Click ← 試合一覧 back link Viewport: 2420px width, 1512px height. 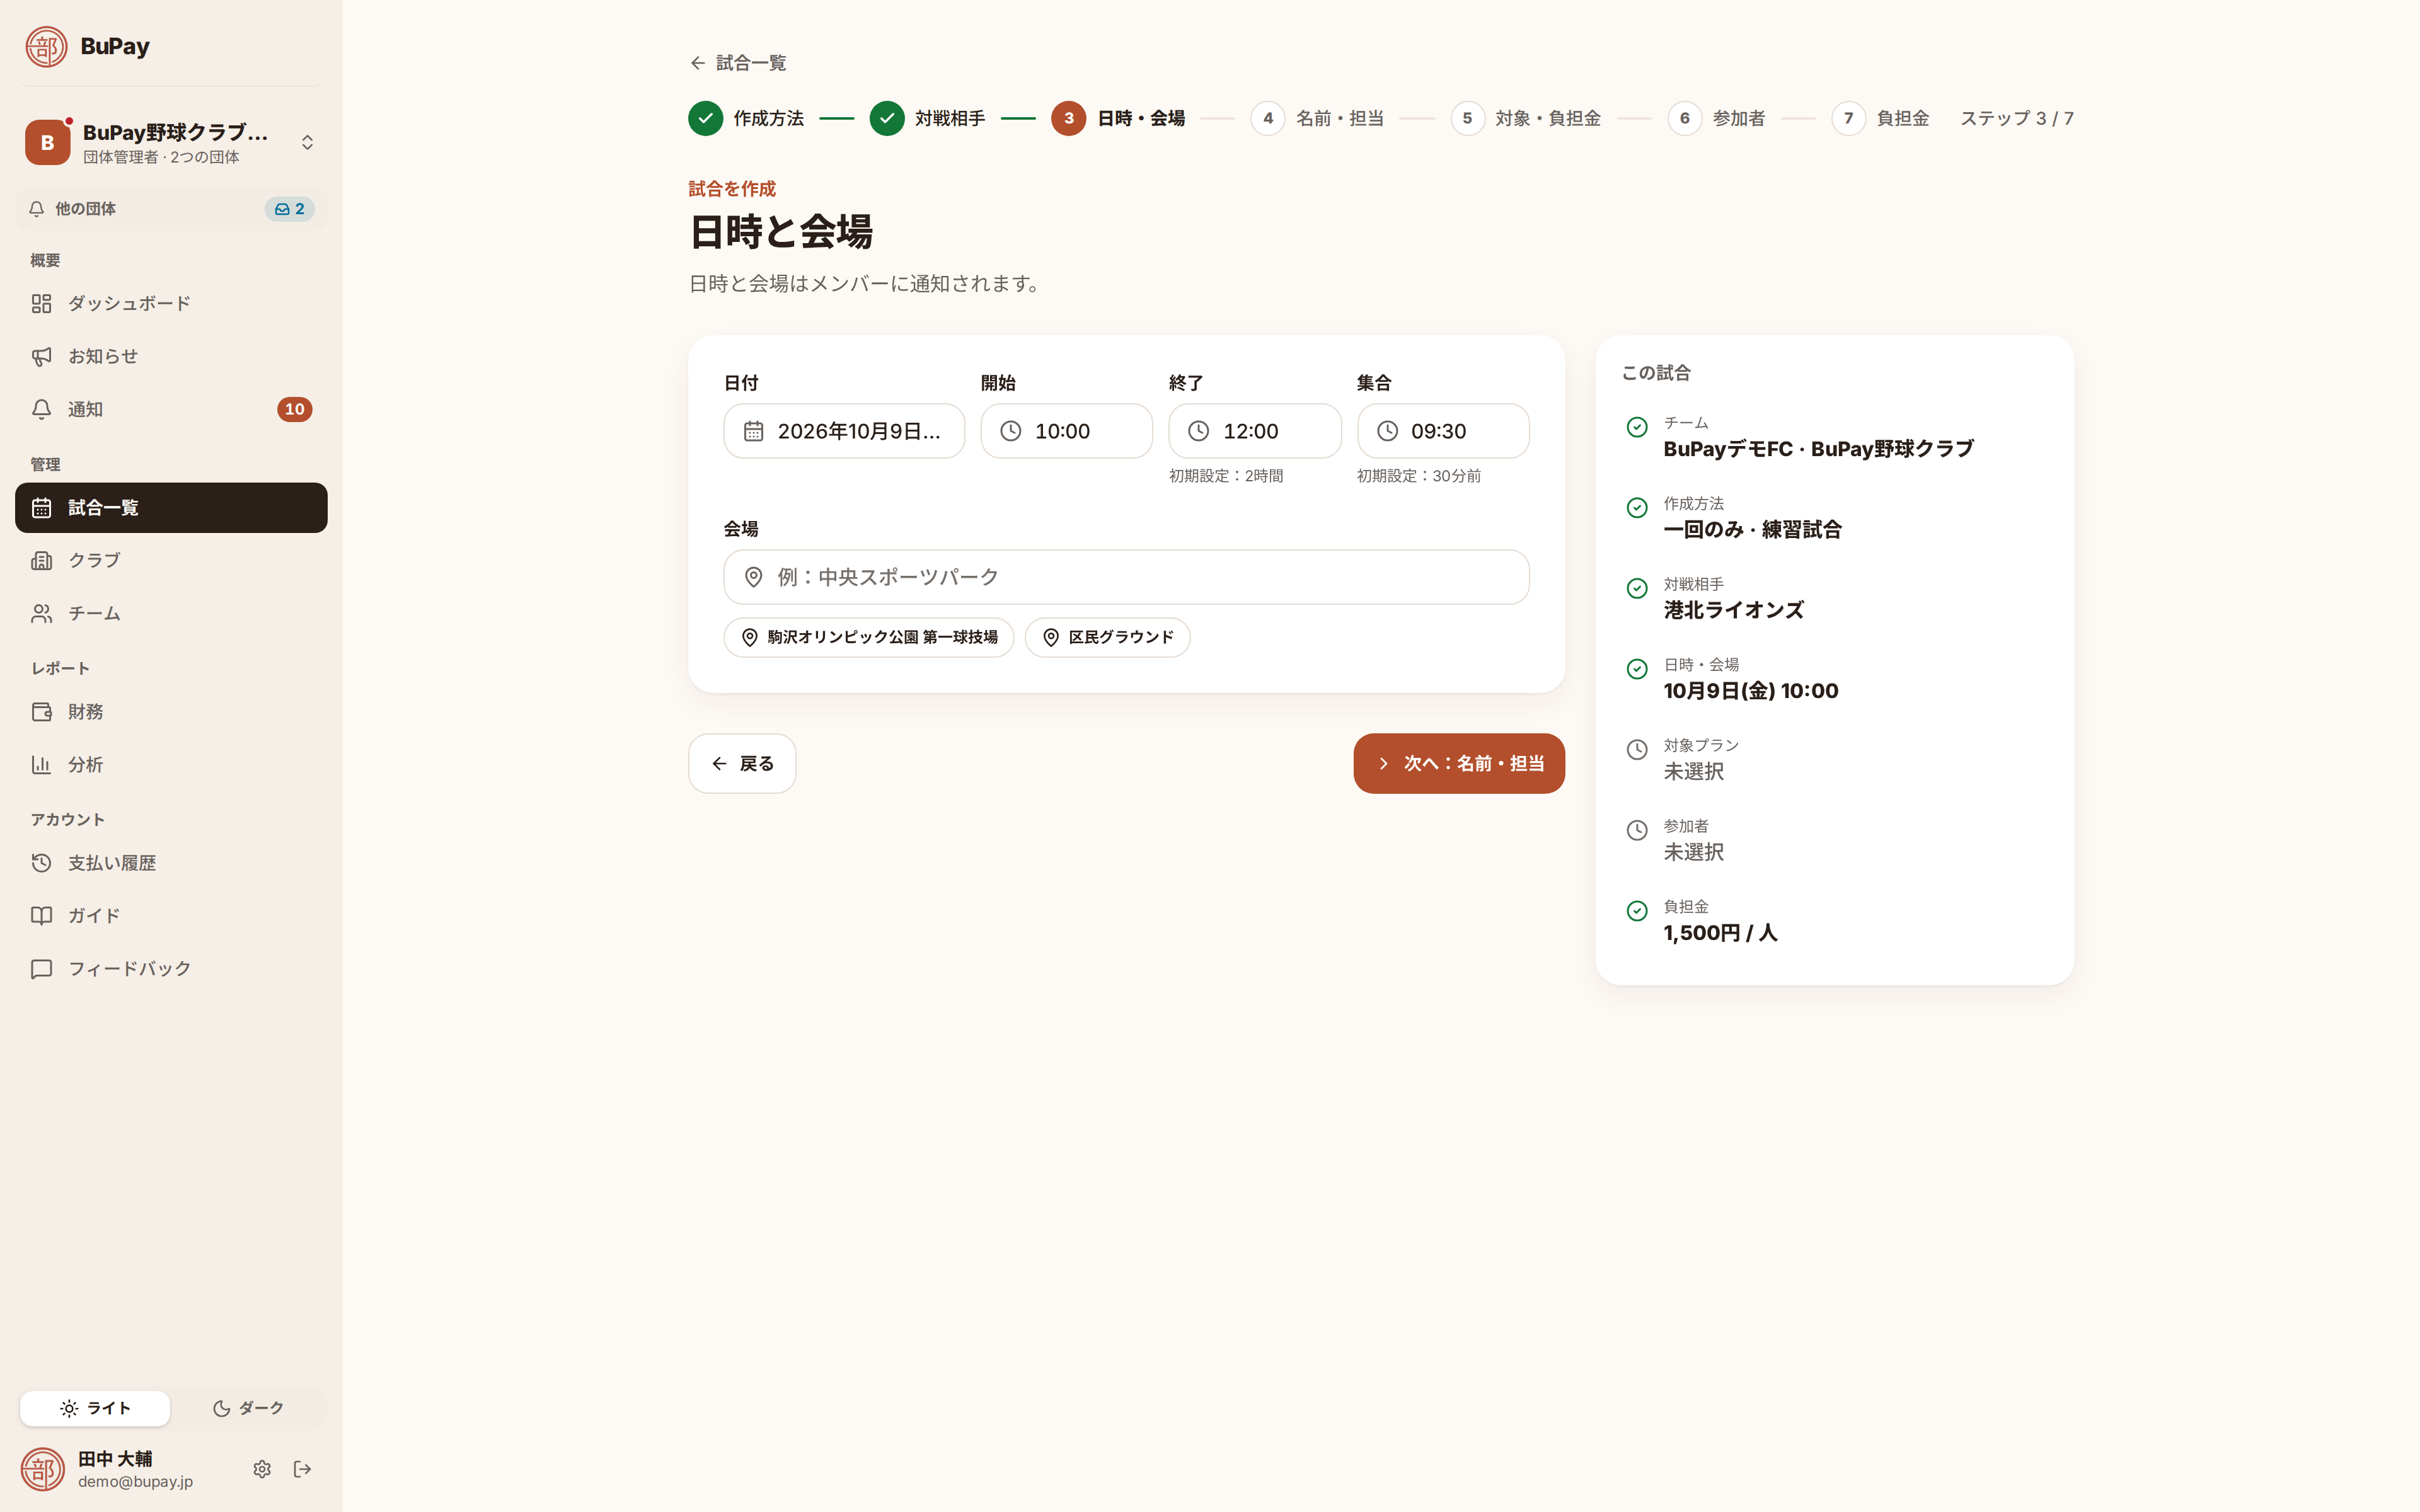click(x=738, y=63)
